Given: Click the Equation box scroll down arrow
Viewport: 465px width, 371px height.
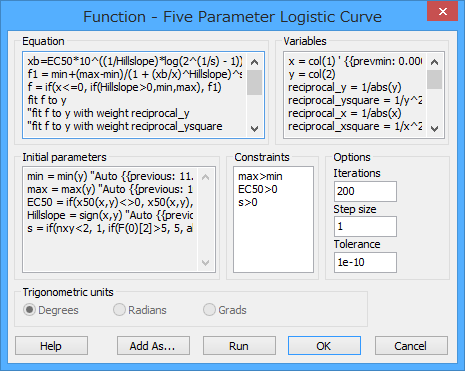Looking at the screenshot, I should click(x=254, y=129).
